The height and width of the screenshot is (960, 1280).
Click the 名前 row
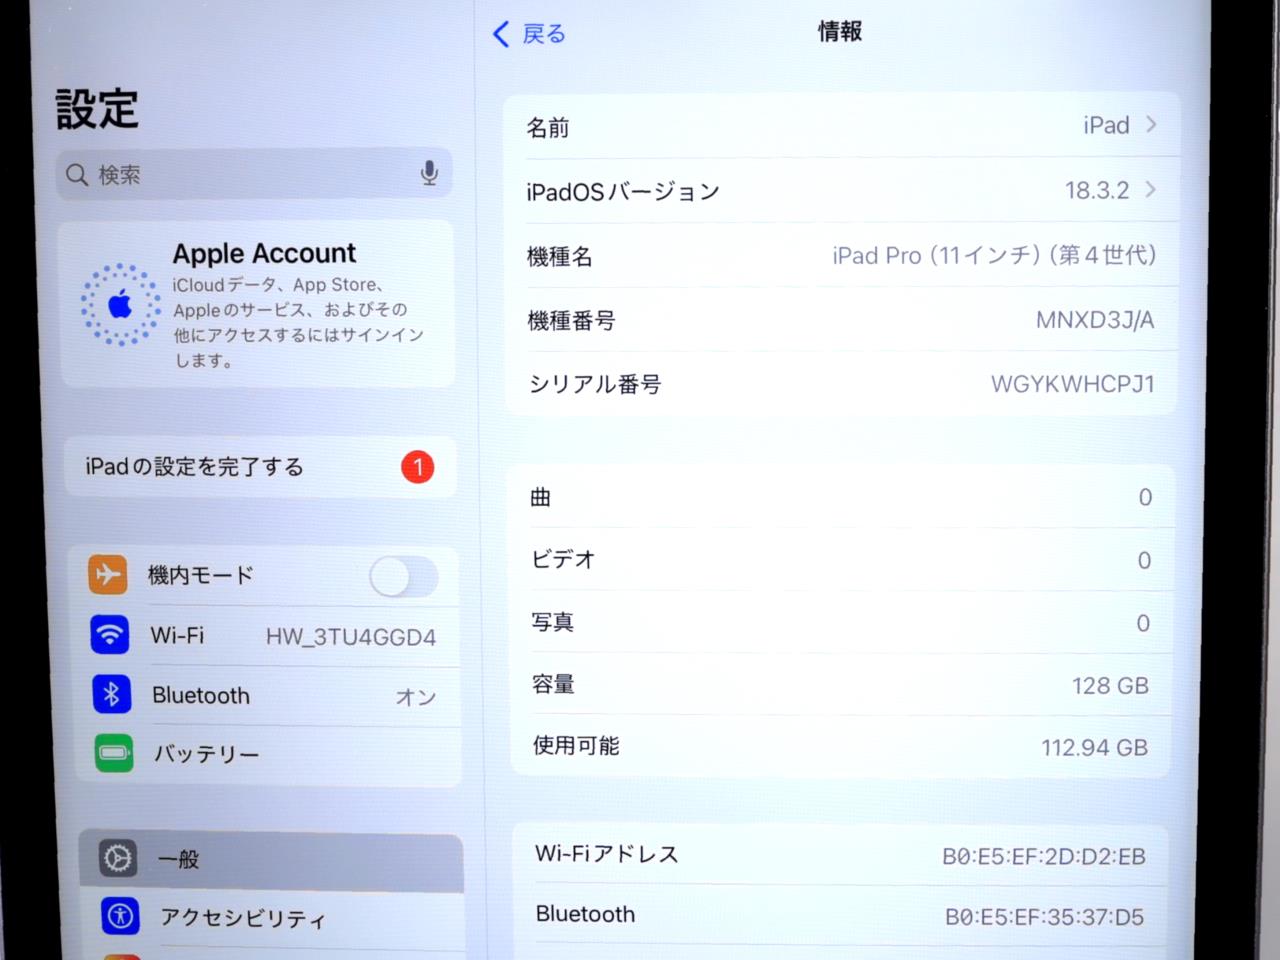(842, 126)
